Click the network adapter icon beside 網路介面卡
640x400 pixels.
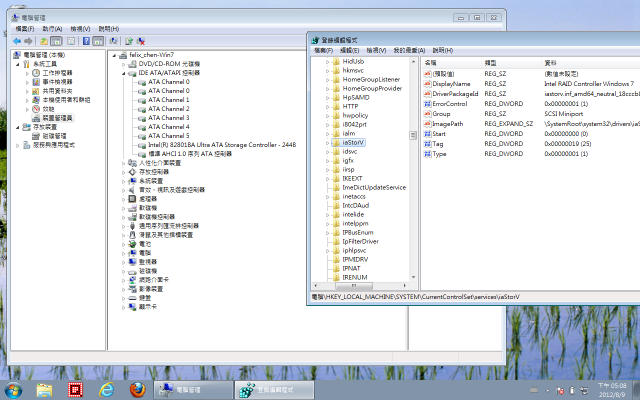point(132,280)
